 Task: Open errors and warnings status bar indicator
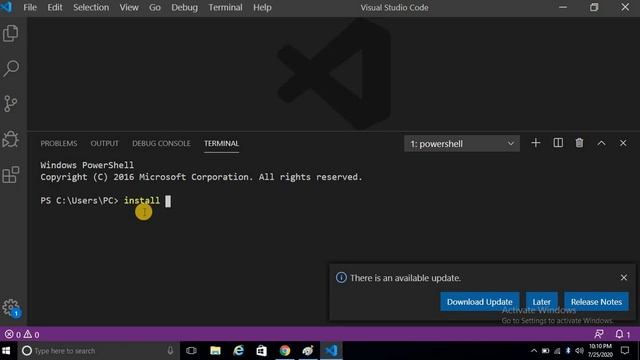[22, 335]
